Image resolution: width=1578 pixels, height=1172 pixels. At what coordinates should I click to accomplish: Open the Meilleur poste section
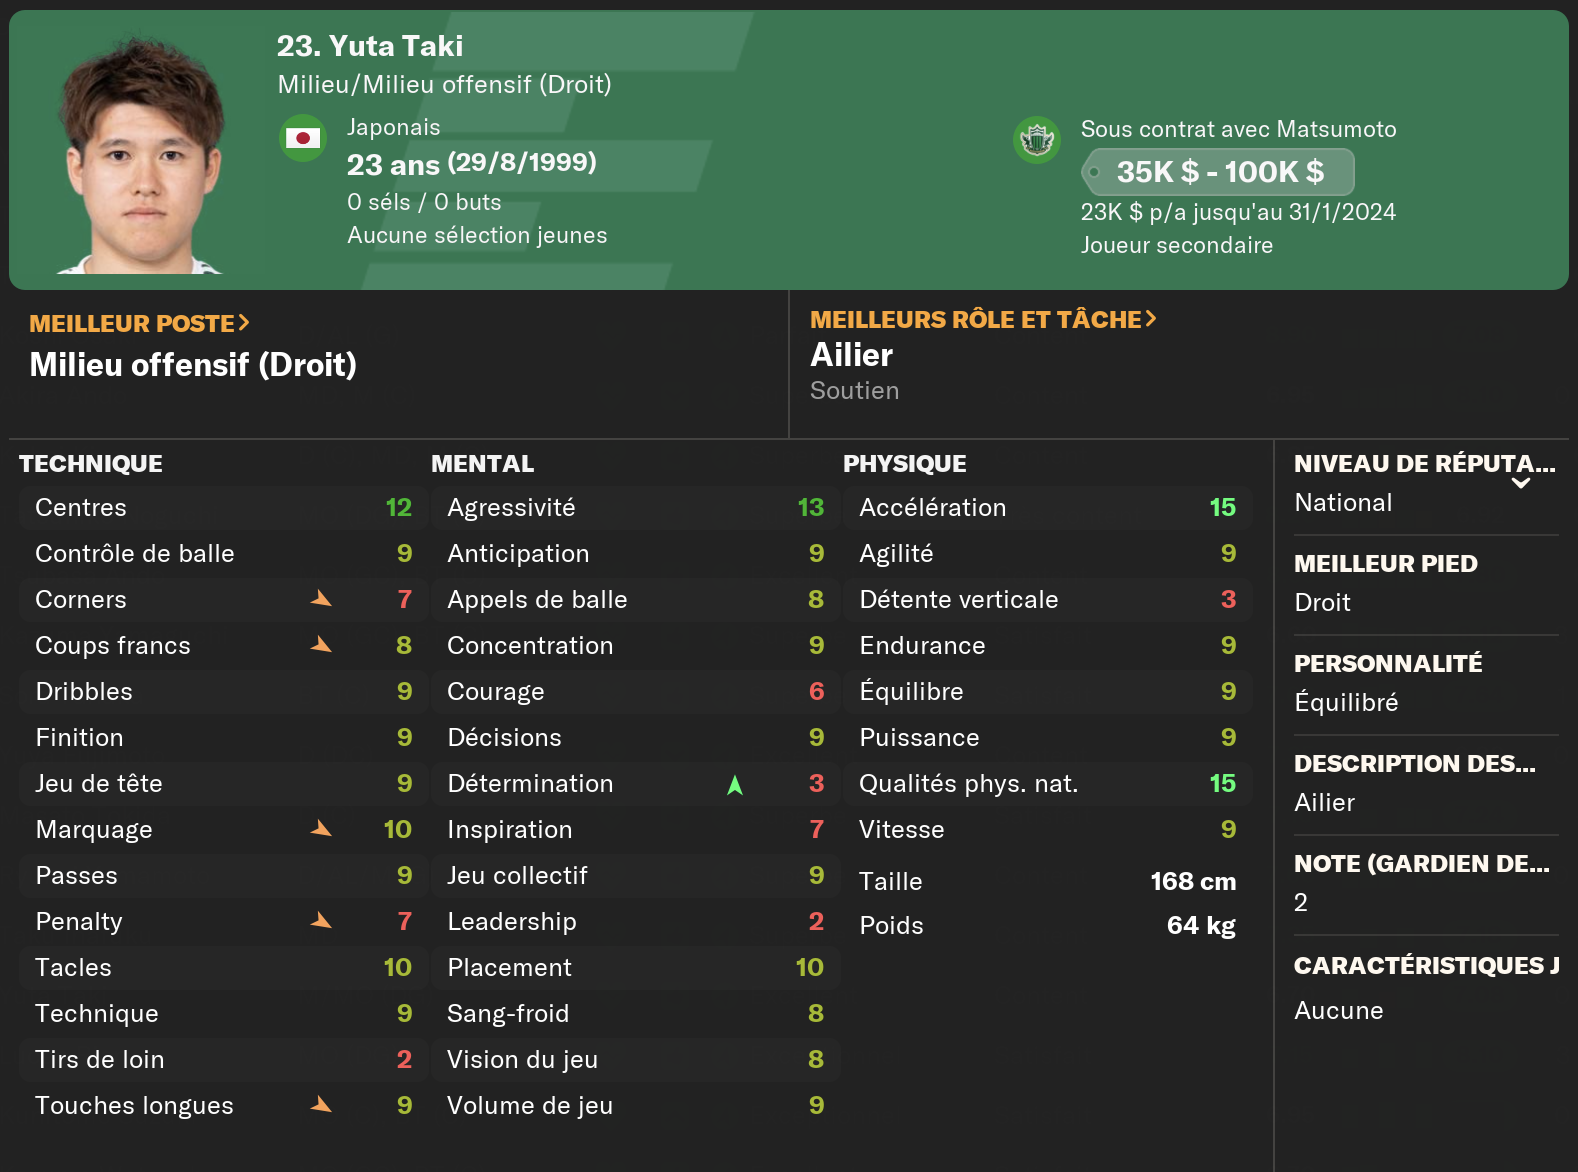click(139, 324)
